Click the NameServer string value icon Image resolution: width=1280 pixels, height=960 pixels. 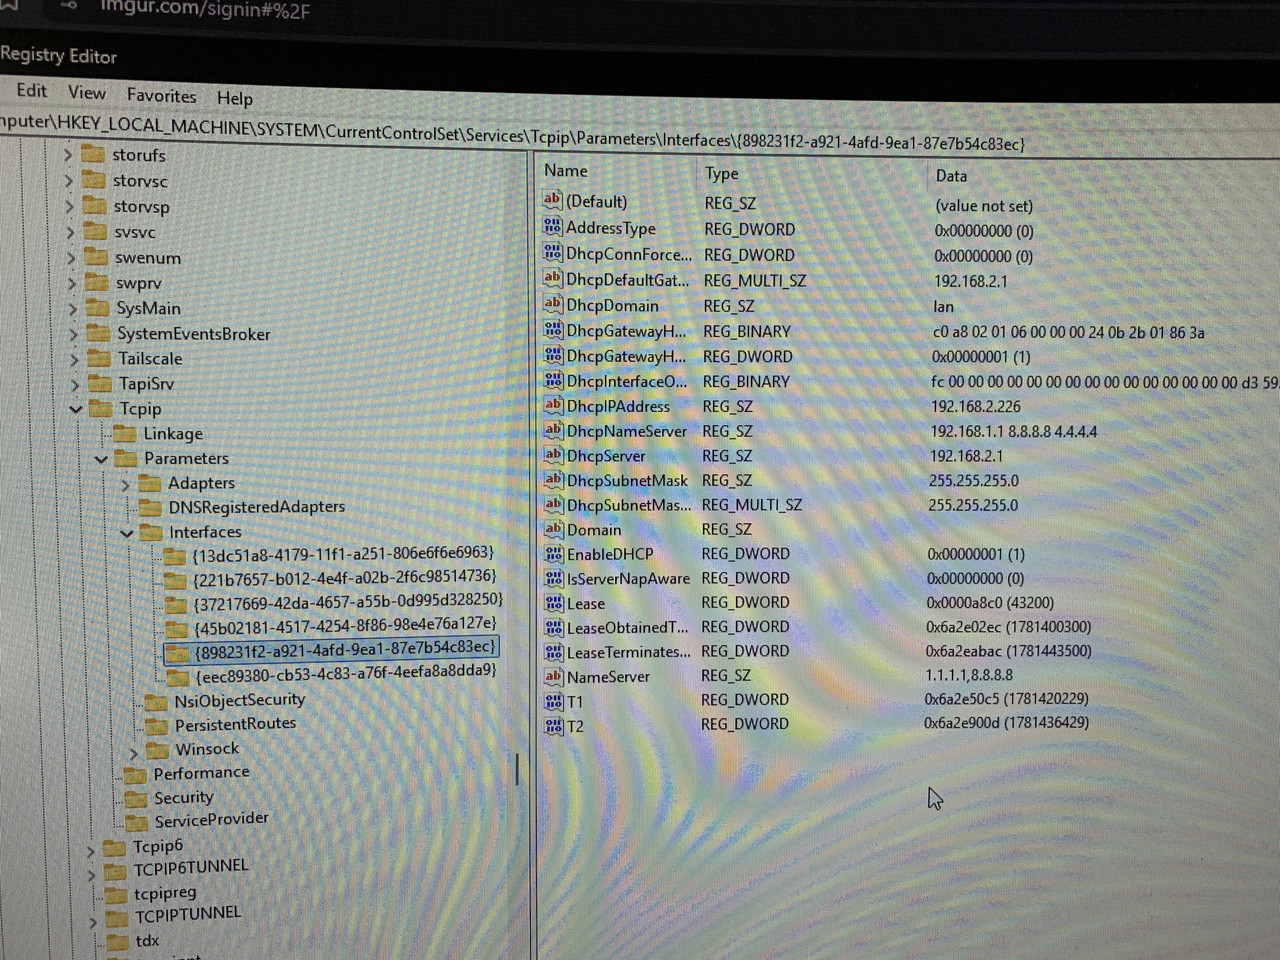tap(554, 676)
